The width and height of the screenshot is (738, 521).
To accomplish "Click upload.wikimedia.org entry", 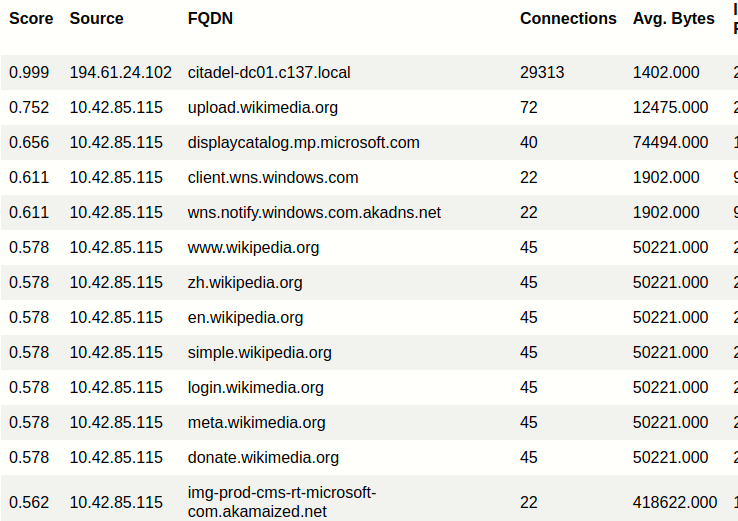I will tap(263, 107).
